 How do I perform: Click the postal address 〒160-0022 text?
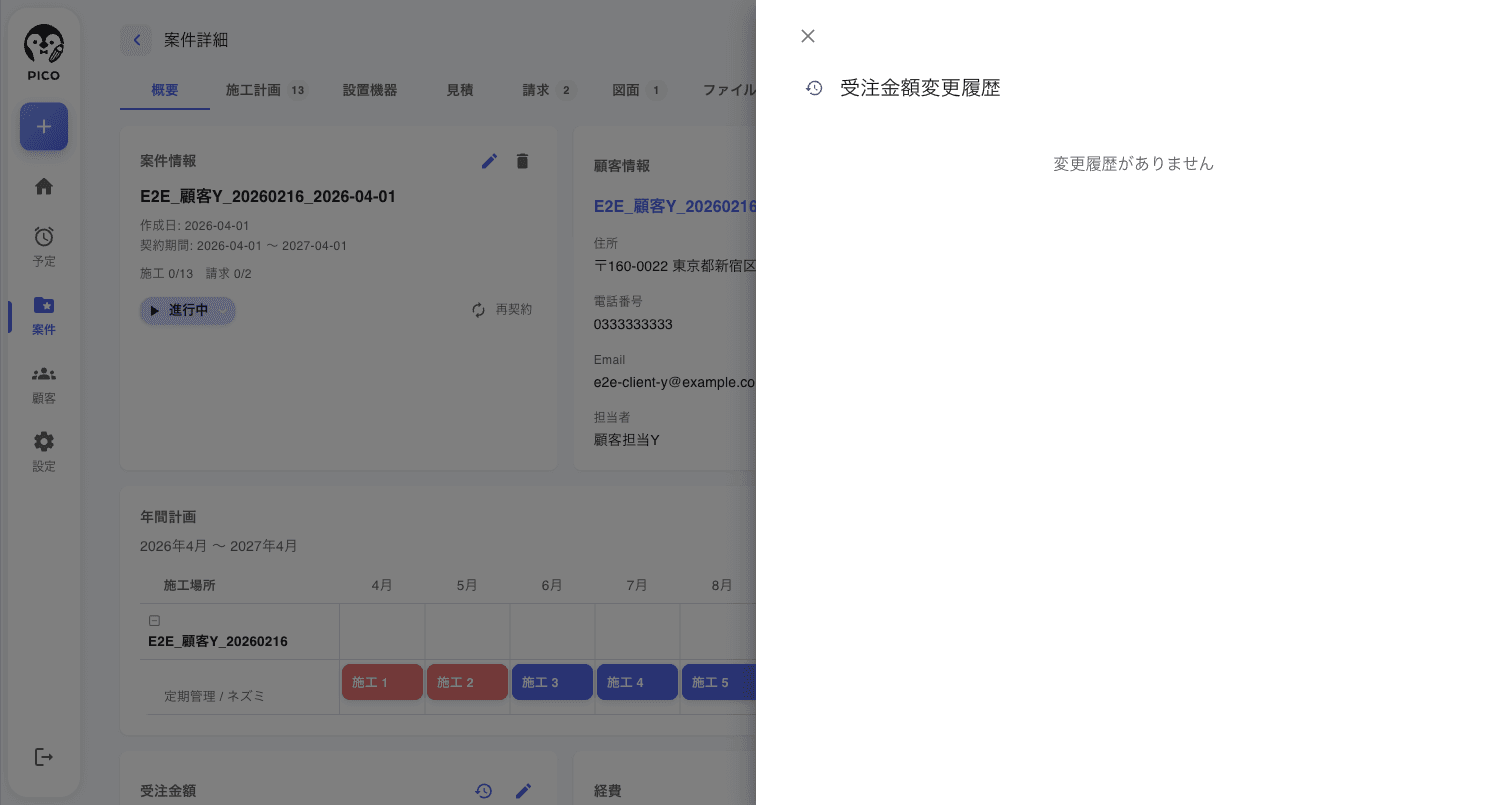(x=675, y=267)
